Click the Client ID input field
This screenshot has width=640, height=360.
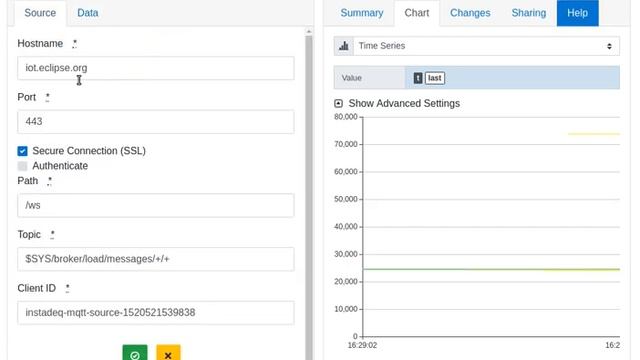156,313
